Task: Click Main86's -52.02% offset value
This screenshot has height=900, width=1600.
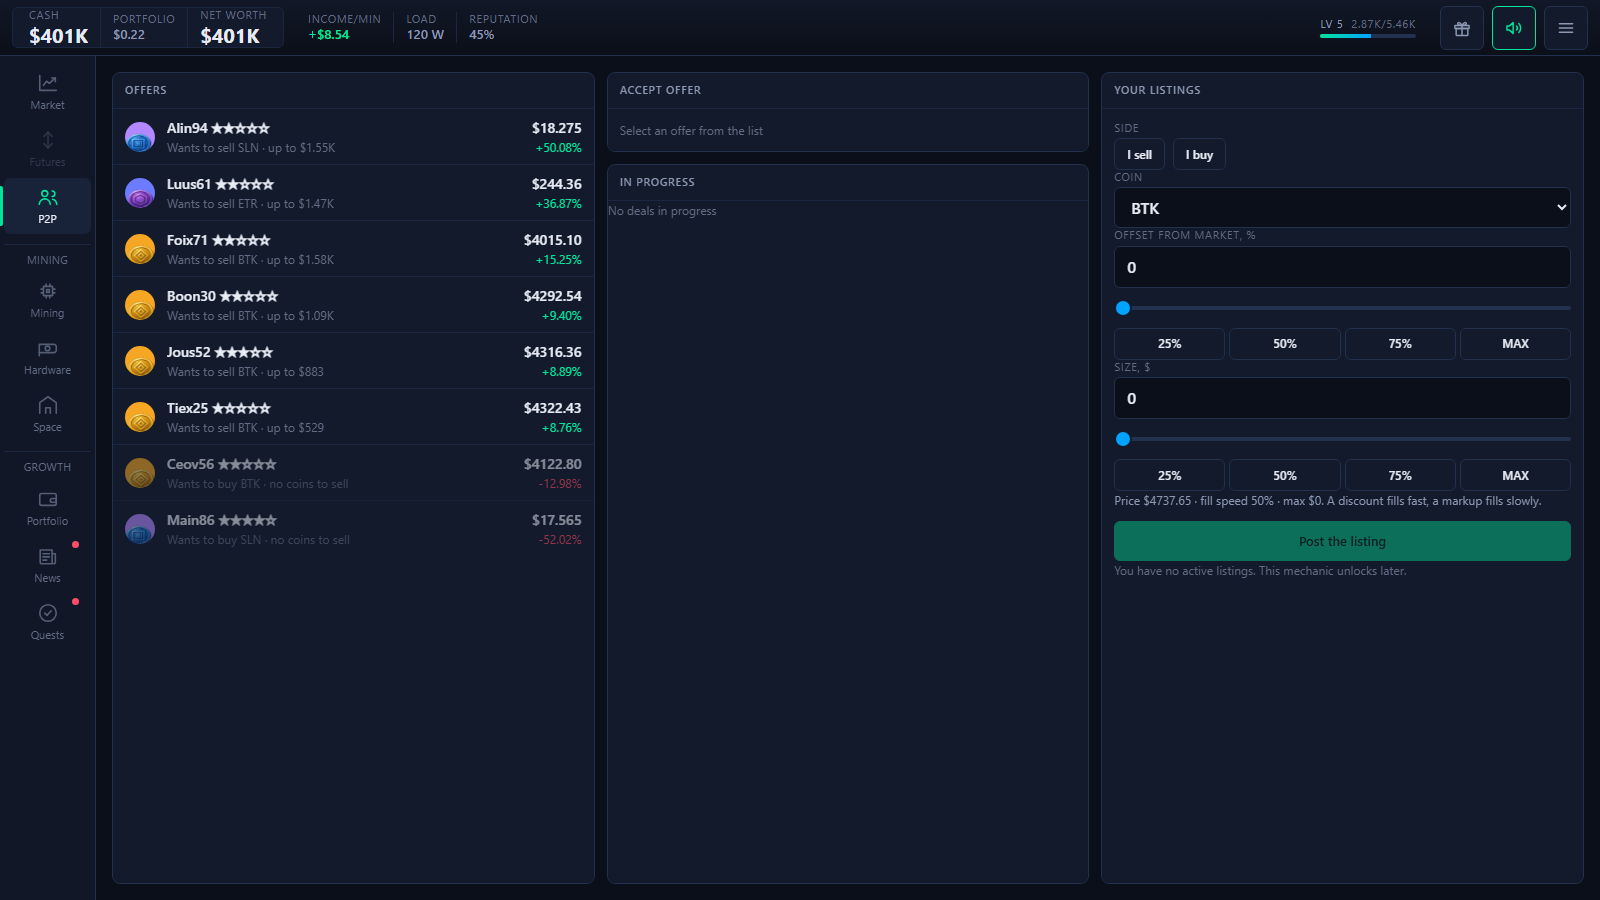Action: pyautogui.click(x=560, y=540)
